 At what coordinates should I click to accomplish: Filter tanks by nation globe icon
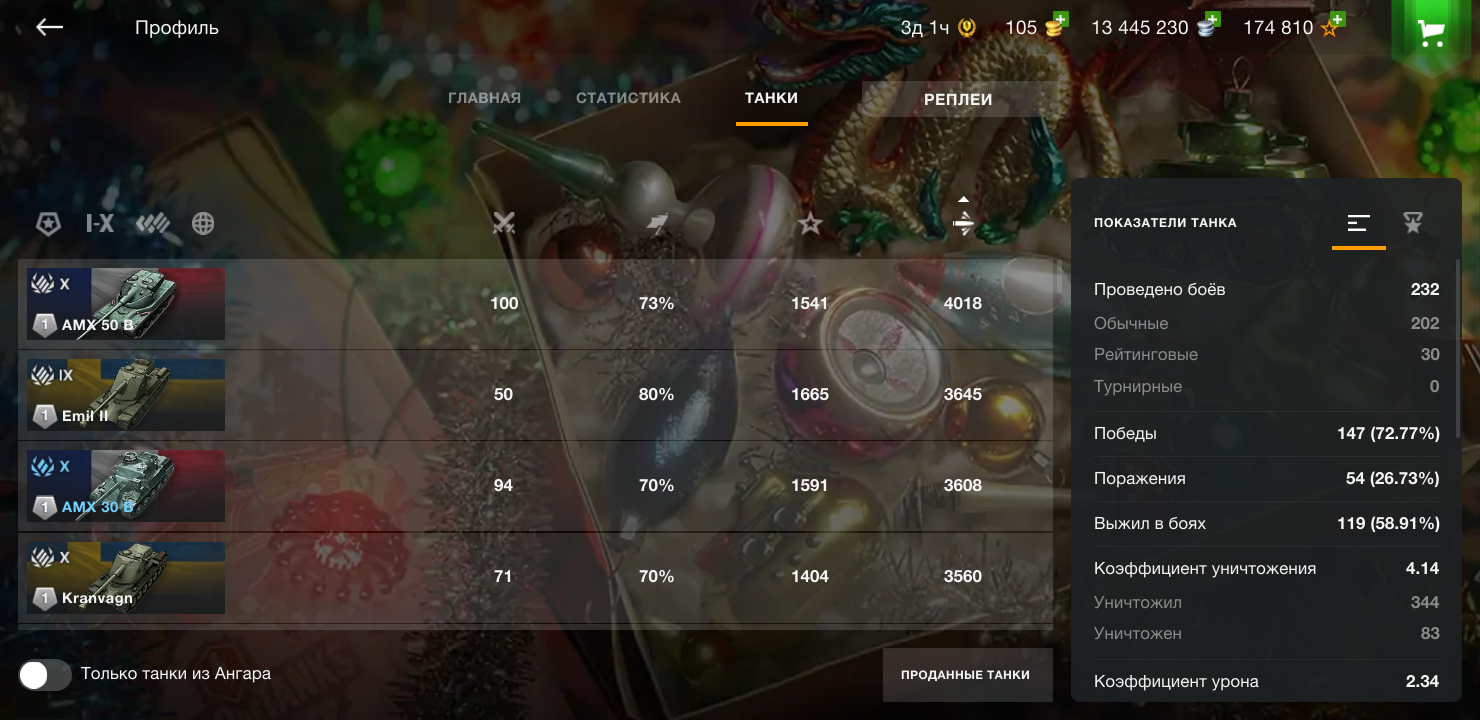tap(203, 223)
